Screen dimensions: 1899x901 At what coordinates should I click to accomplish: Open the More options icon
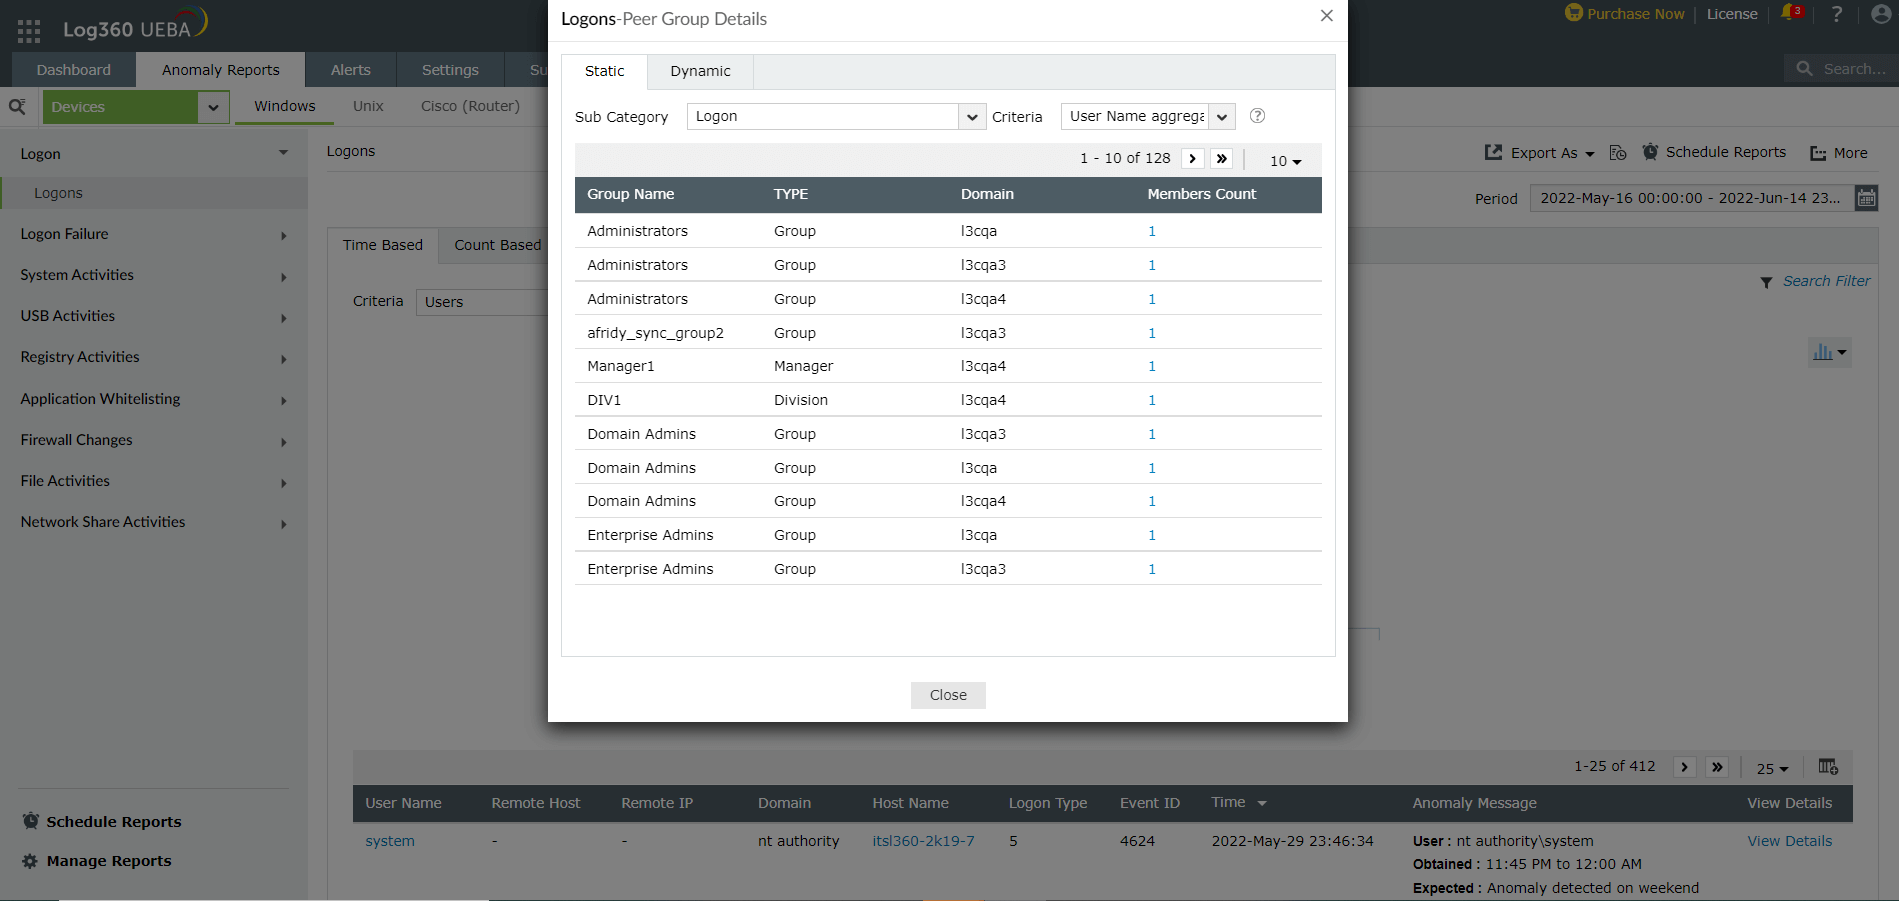tap(1818, 153)
